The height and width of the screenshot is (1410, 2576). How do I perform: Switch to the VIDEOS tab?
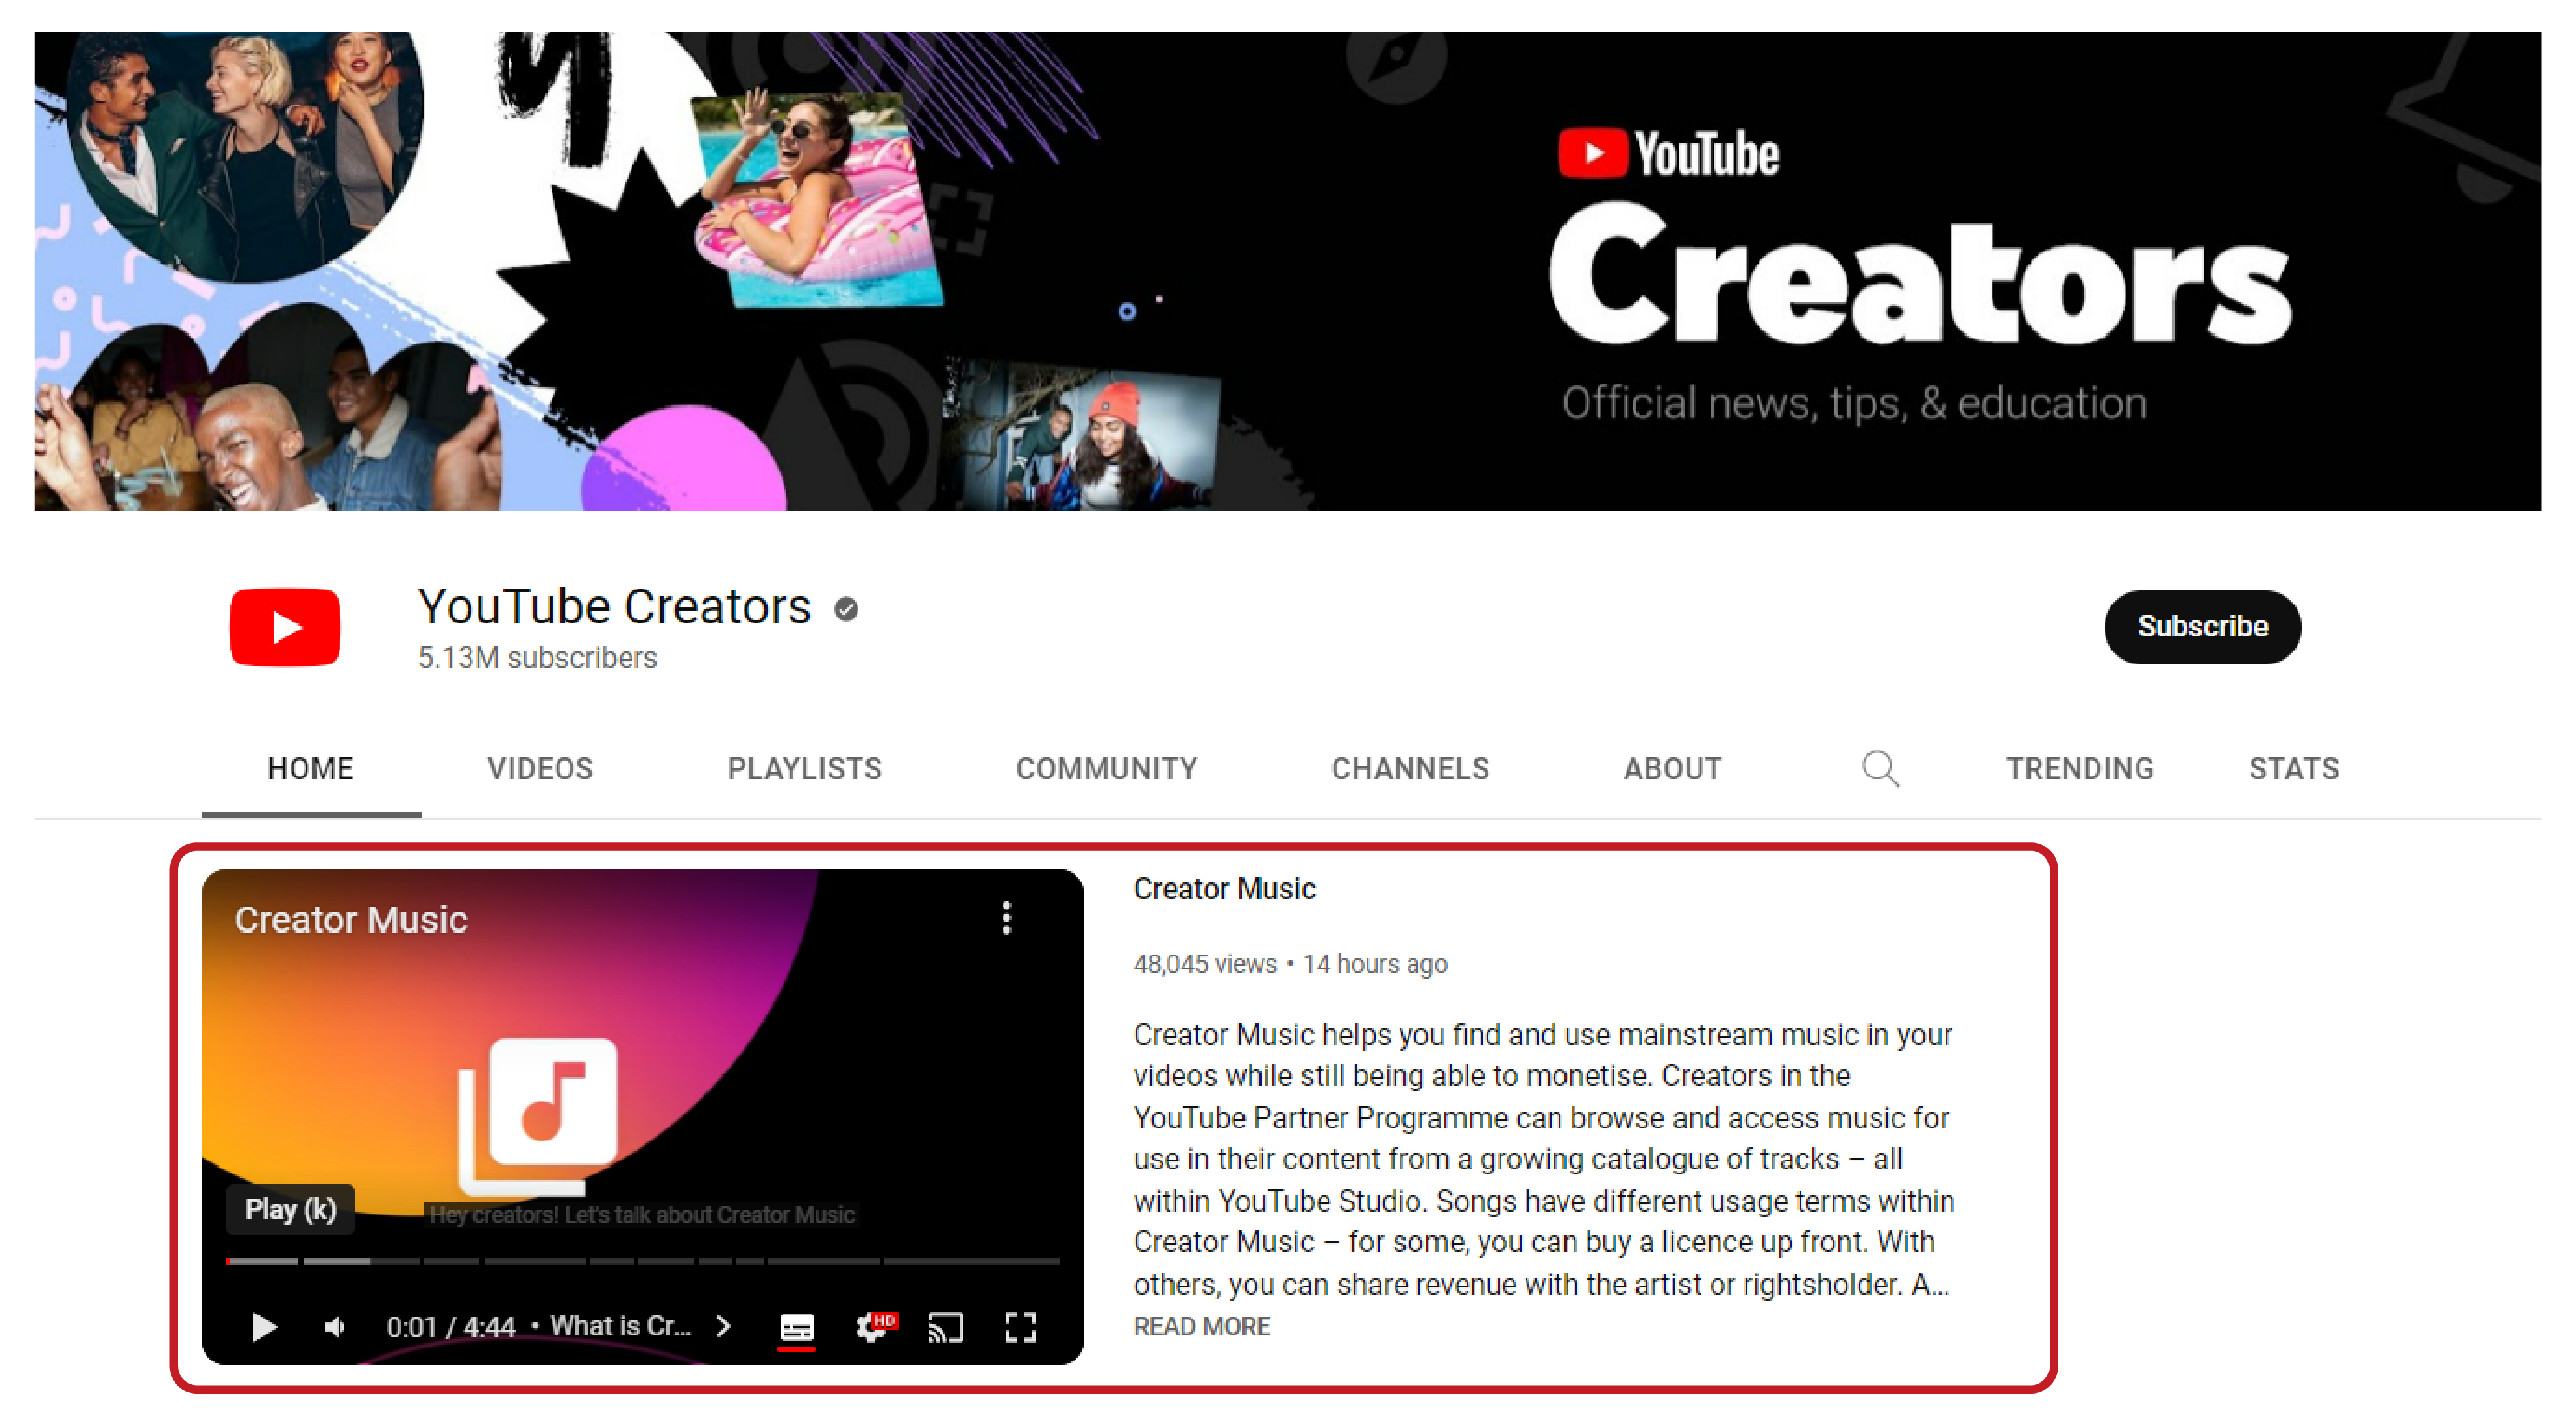(x=540, y=768)
